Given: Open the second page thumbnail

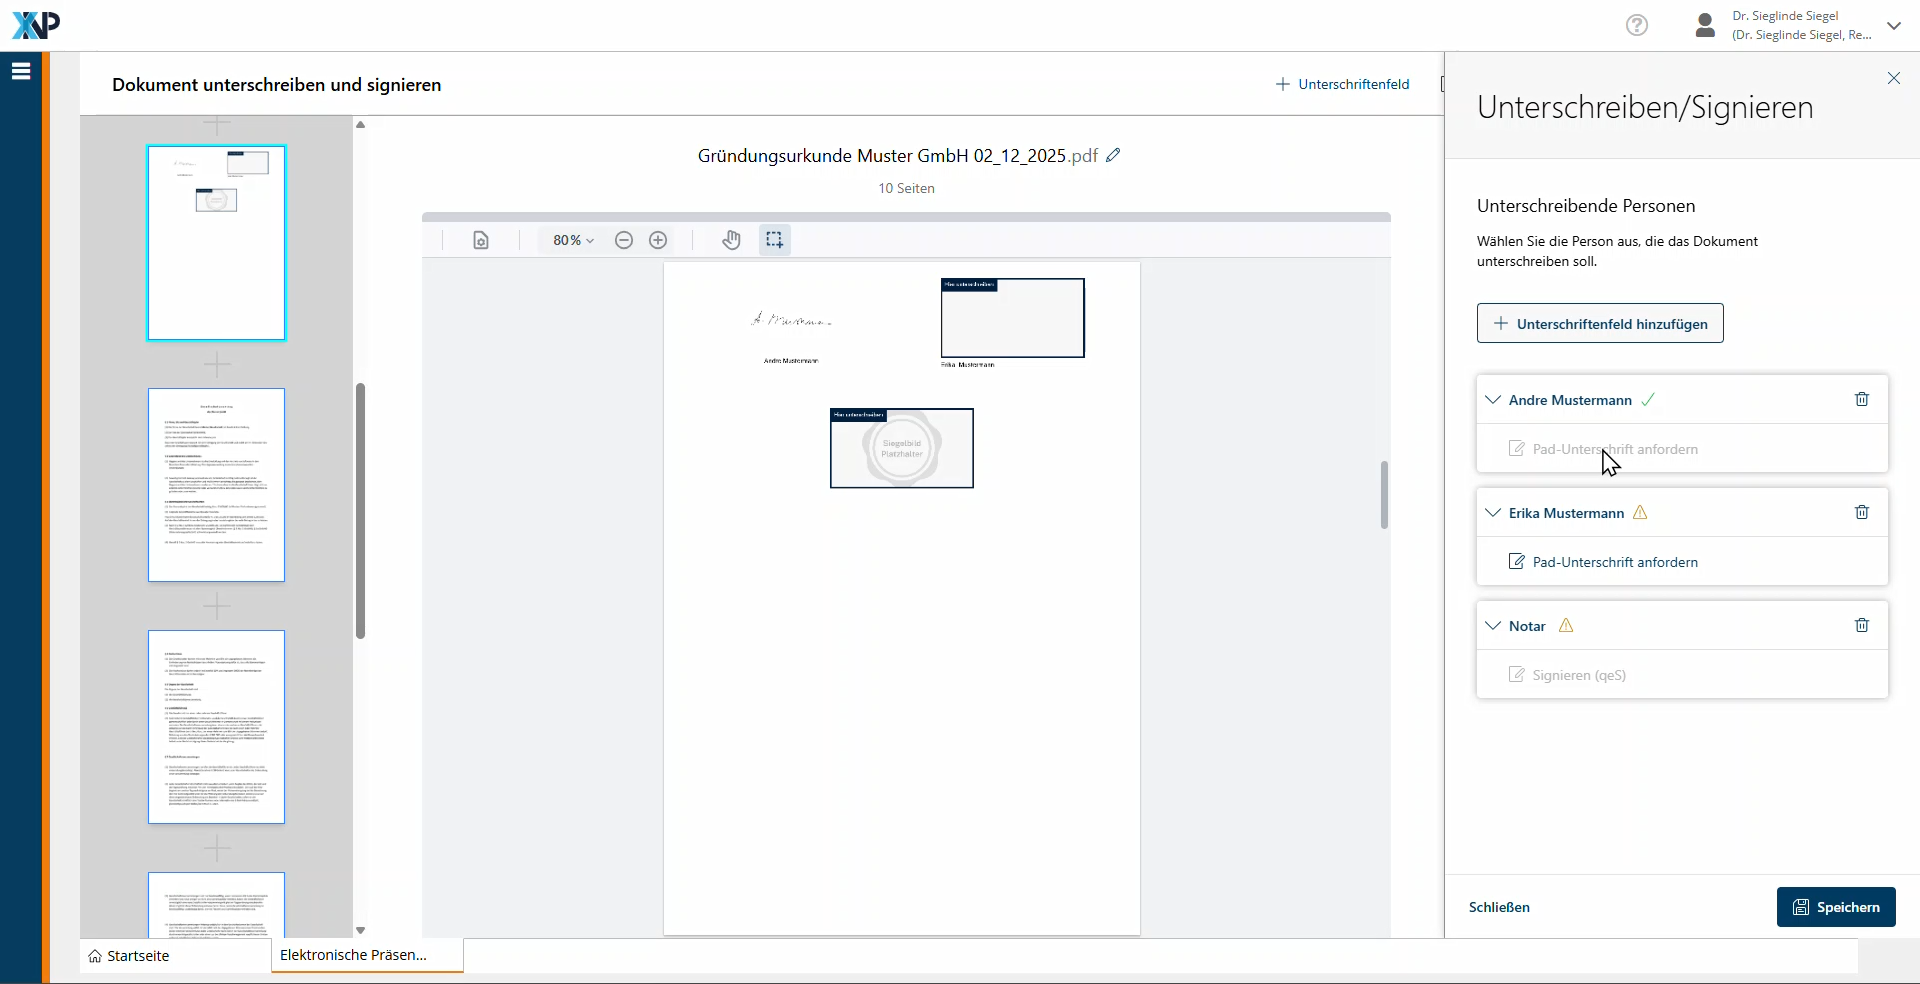Looking at the screenshot, I should (216, 485).
